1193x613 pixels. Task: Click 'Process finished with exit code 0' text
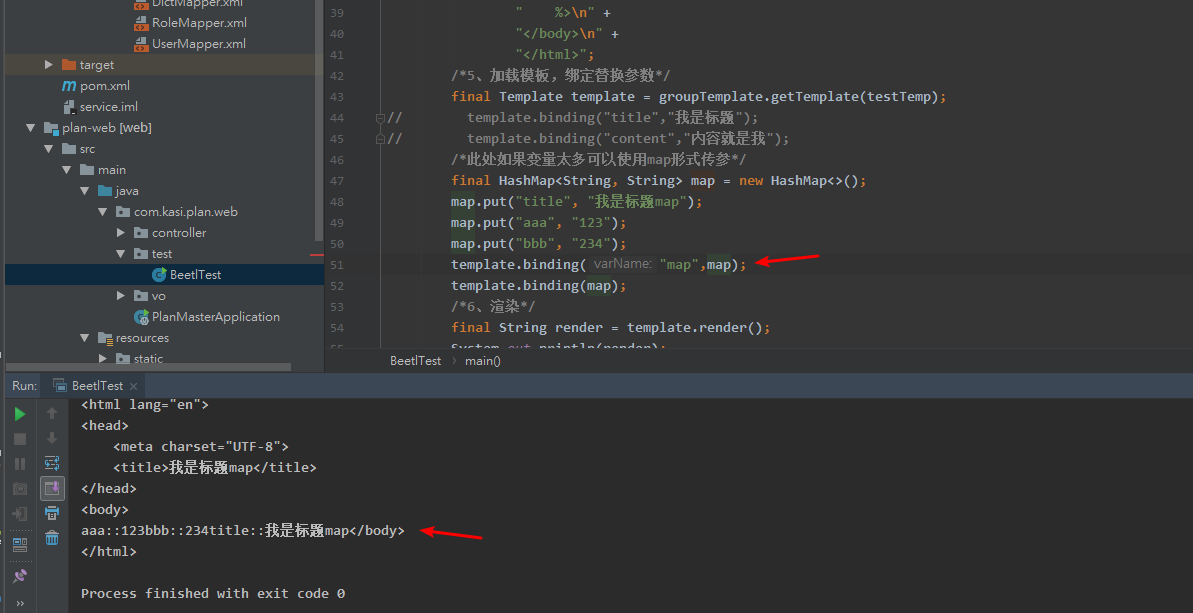(x=213, y=593)
